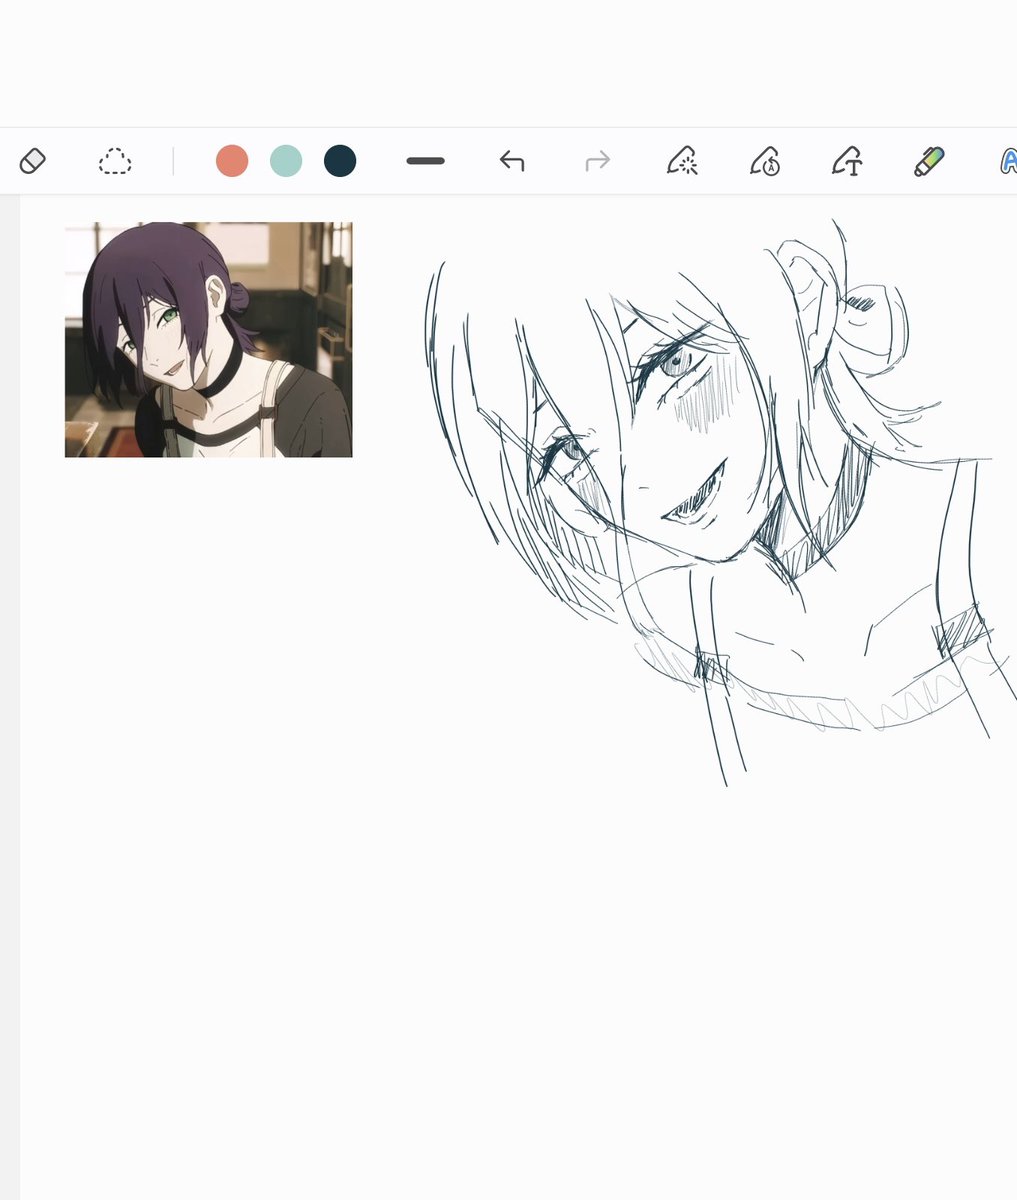
Task: Select the pen with sparkle shape-fix tool
Action: 682,161
